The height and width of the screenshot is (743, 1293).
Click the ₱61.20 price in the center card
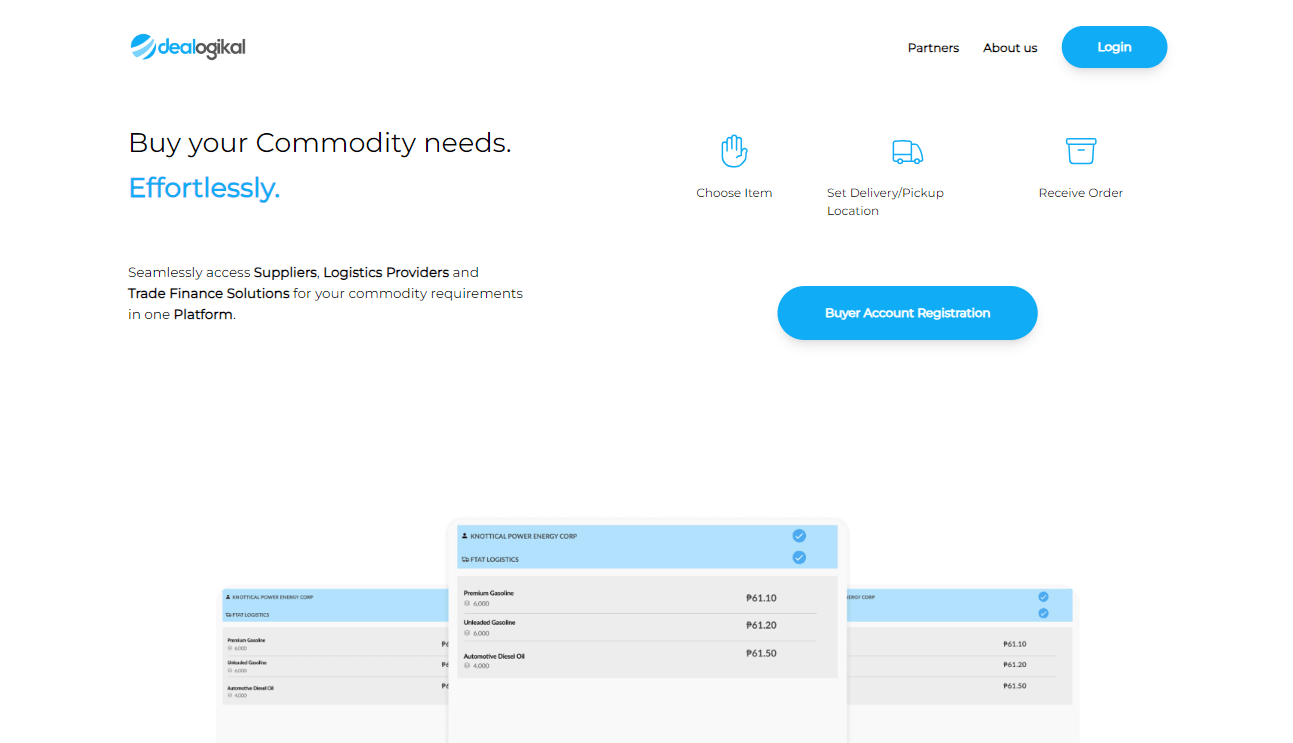pos(761,625)
